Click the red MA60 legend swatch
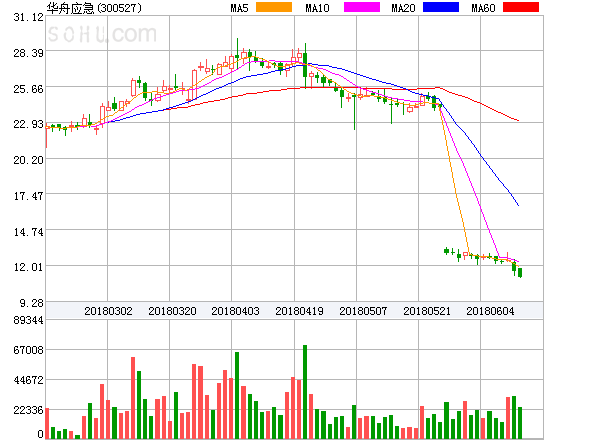600x440 pixels. 521,7
